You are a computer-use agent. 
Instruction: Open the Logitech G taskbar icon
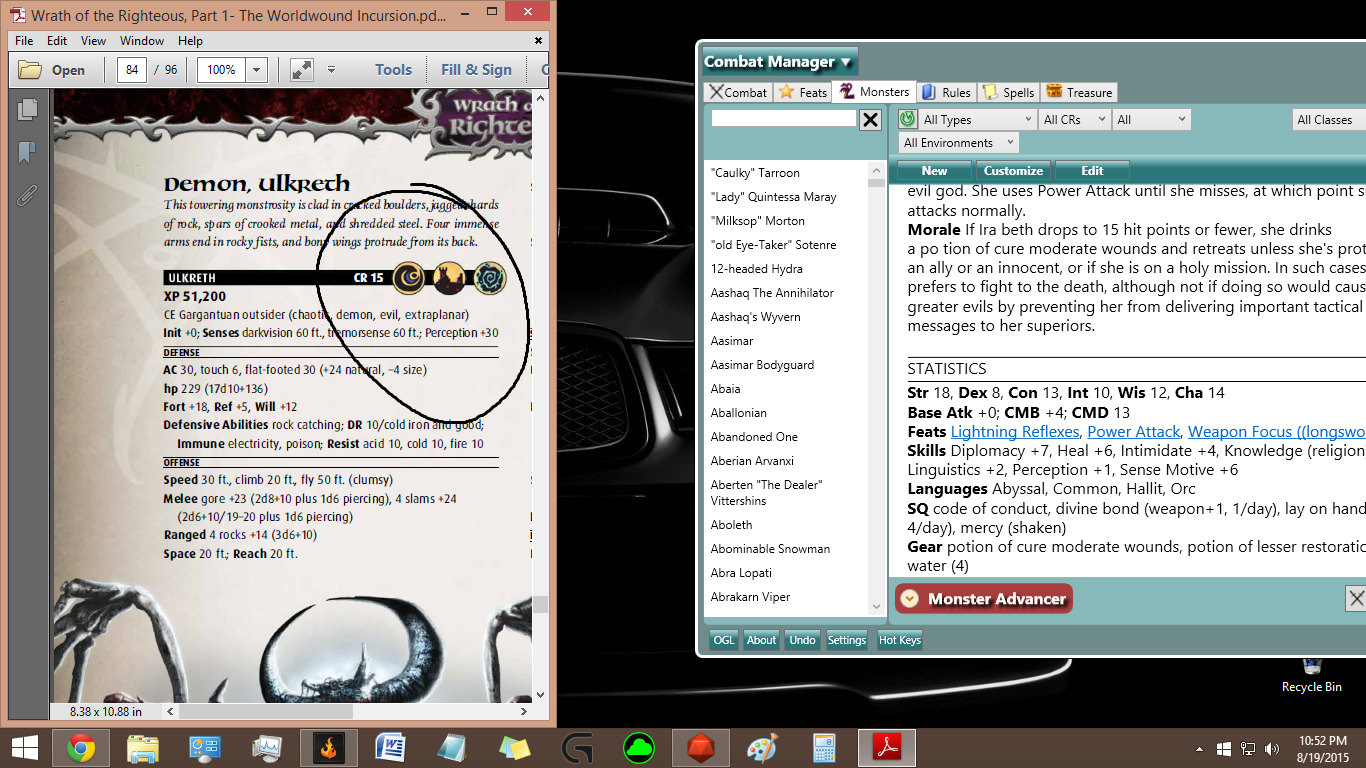pyautogui.click(x=577, y=748)
